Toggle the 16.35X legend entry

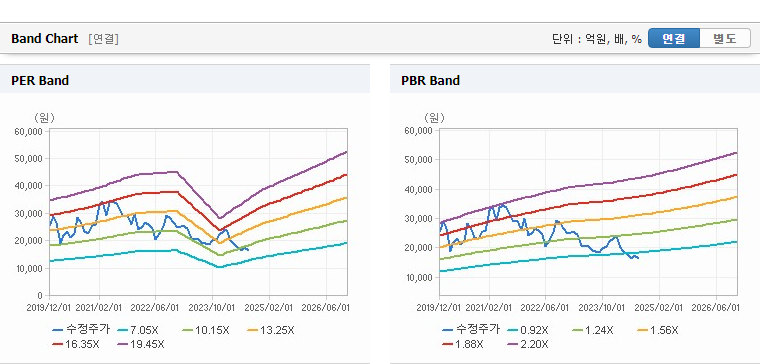[75, 344]
